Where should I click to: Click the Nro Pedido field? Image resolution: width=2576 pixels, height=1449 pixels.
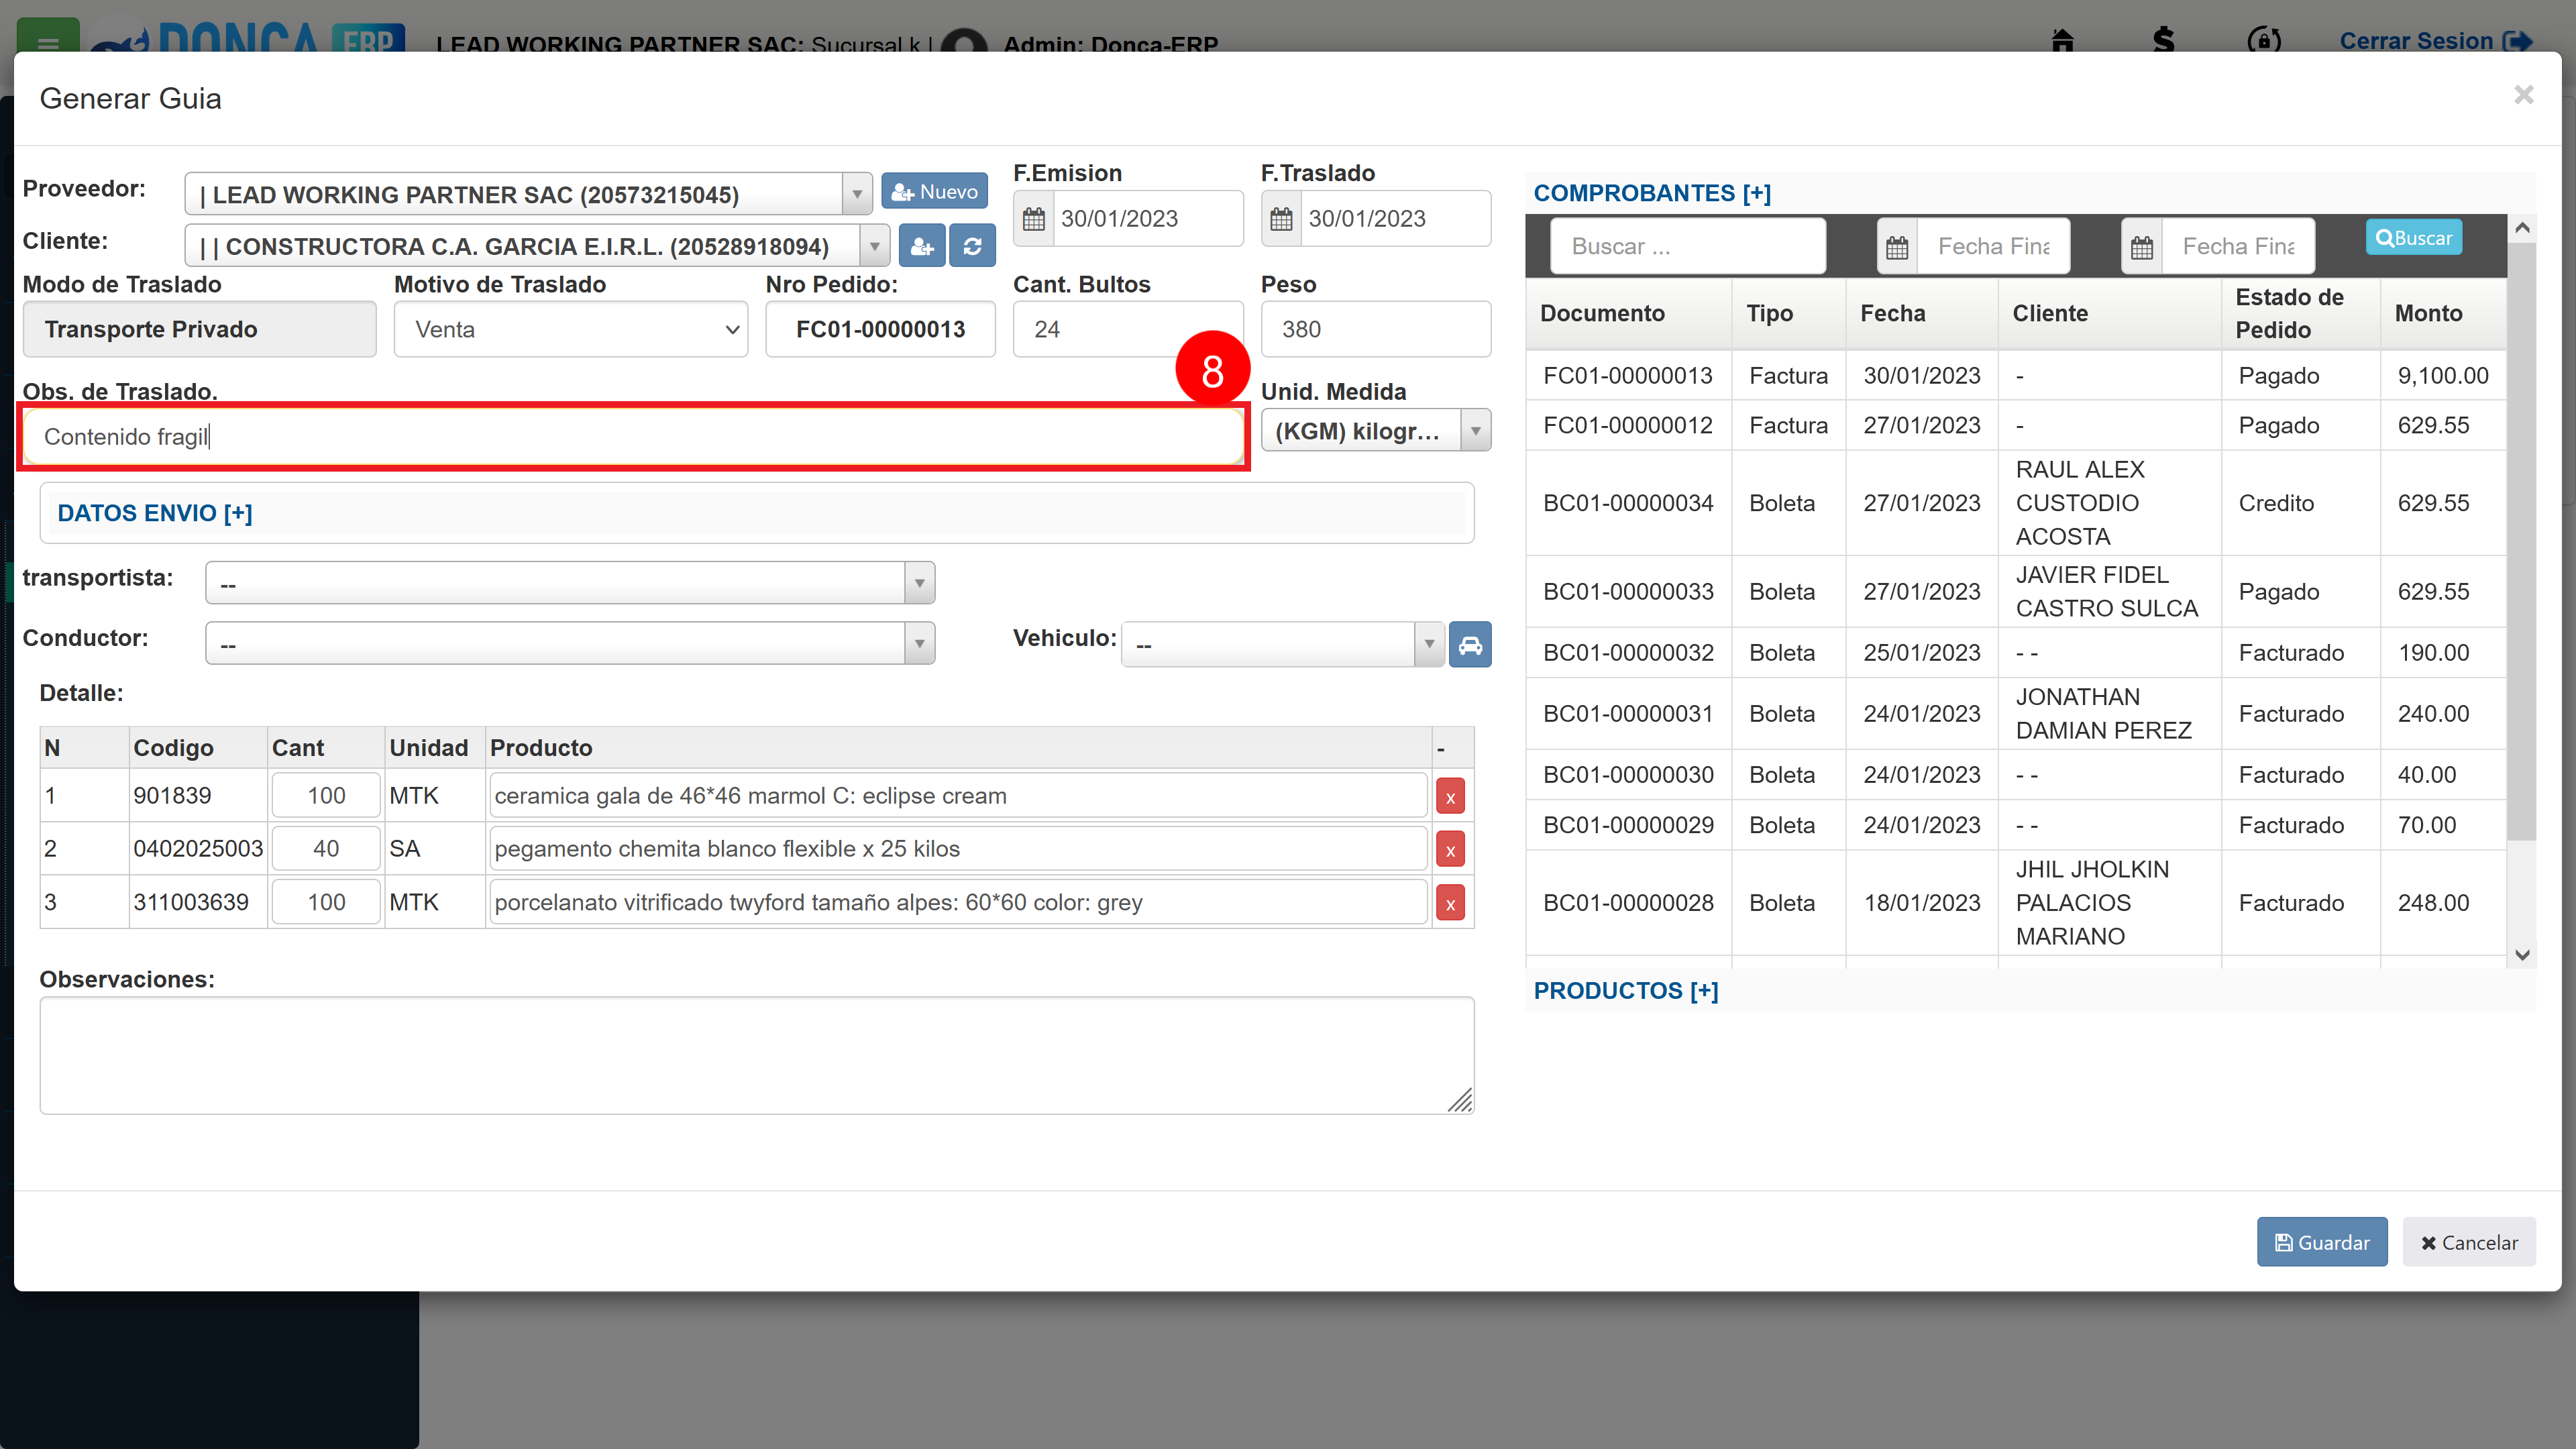[x=880, y=329]
